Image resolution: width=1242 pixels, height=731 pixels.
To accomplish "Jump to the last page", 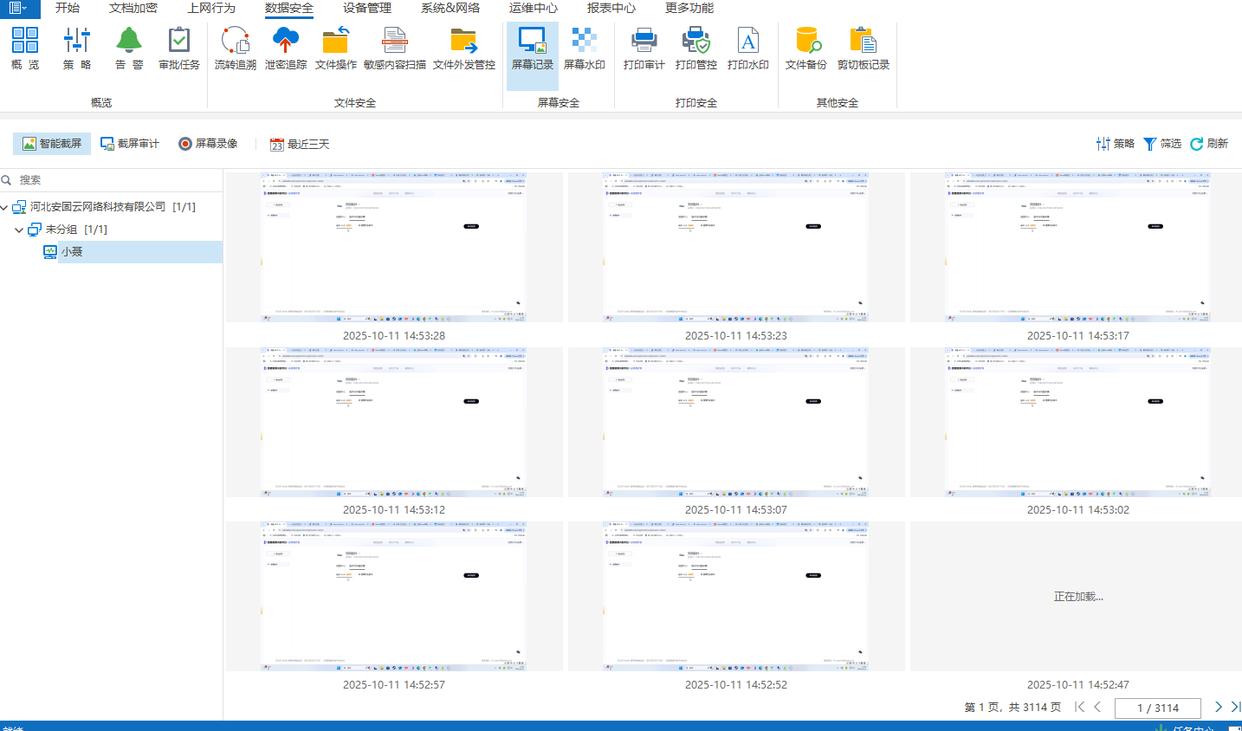I will (x=1235, y=707).
